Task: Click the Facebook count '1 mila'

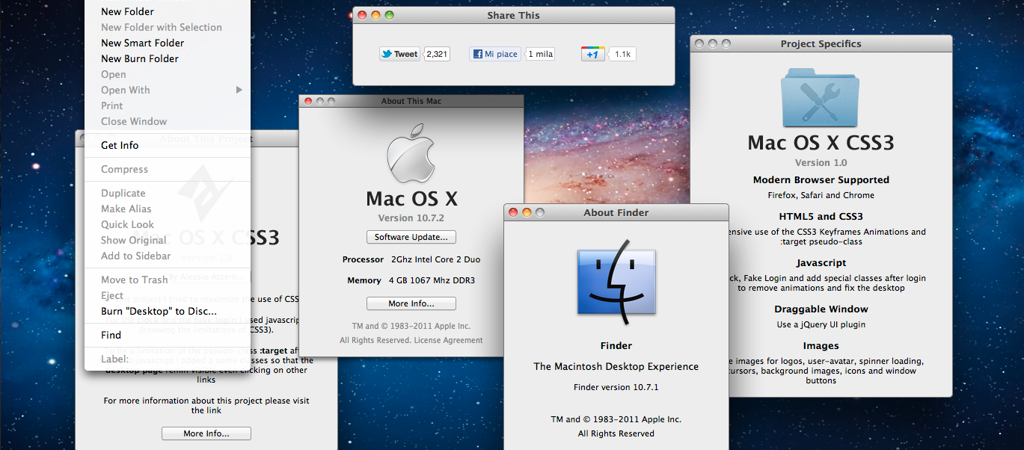Action: pyautogui.click(x=539, y=54)
